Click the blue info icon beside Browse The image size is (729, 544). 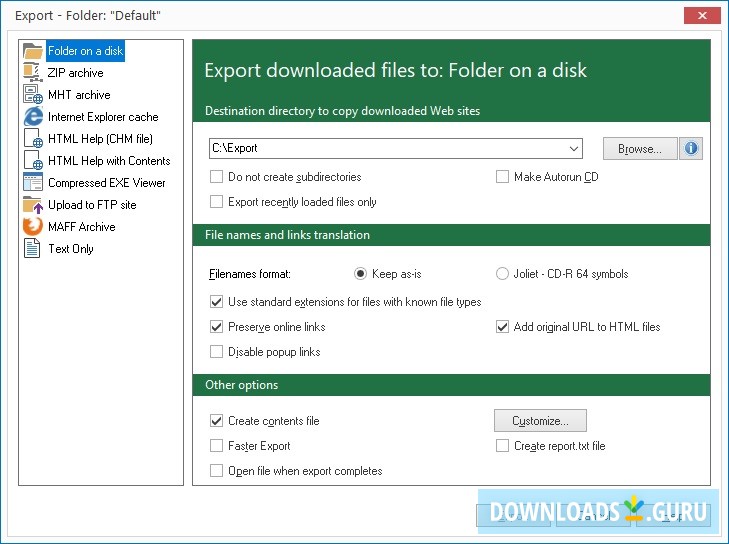tap(691, 148)
